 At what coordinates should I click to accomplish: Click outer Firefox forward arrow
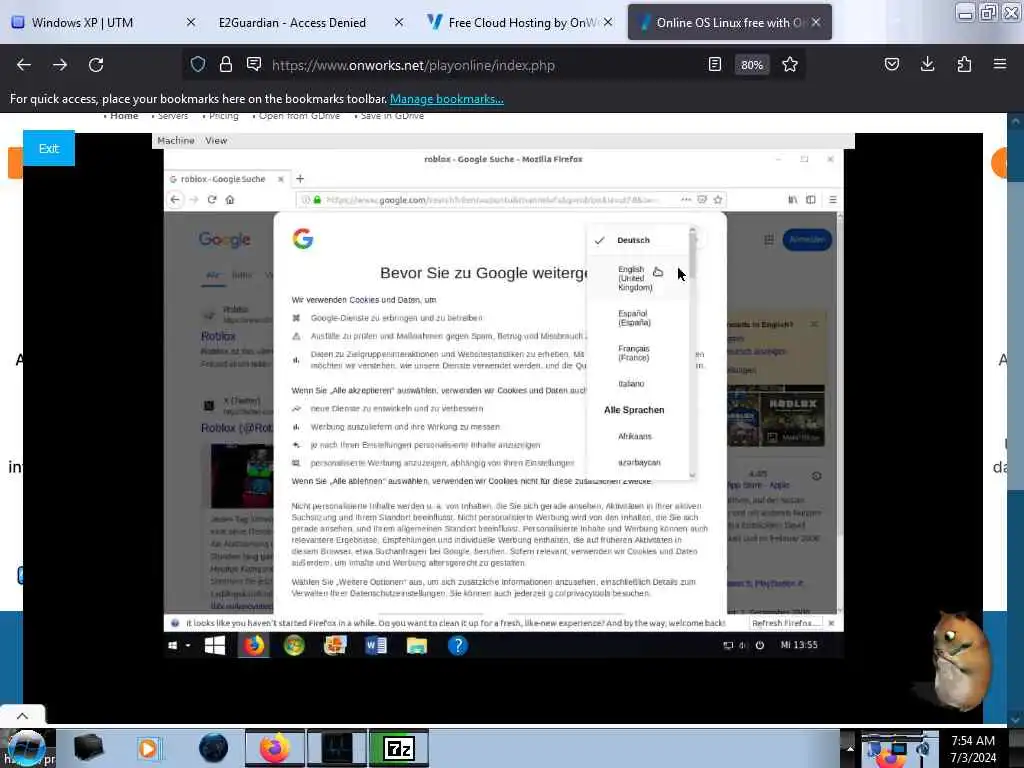coord(60,65)
